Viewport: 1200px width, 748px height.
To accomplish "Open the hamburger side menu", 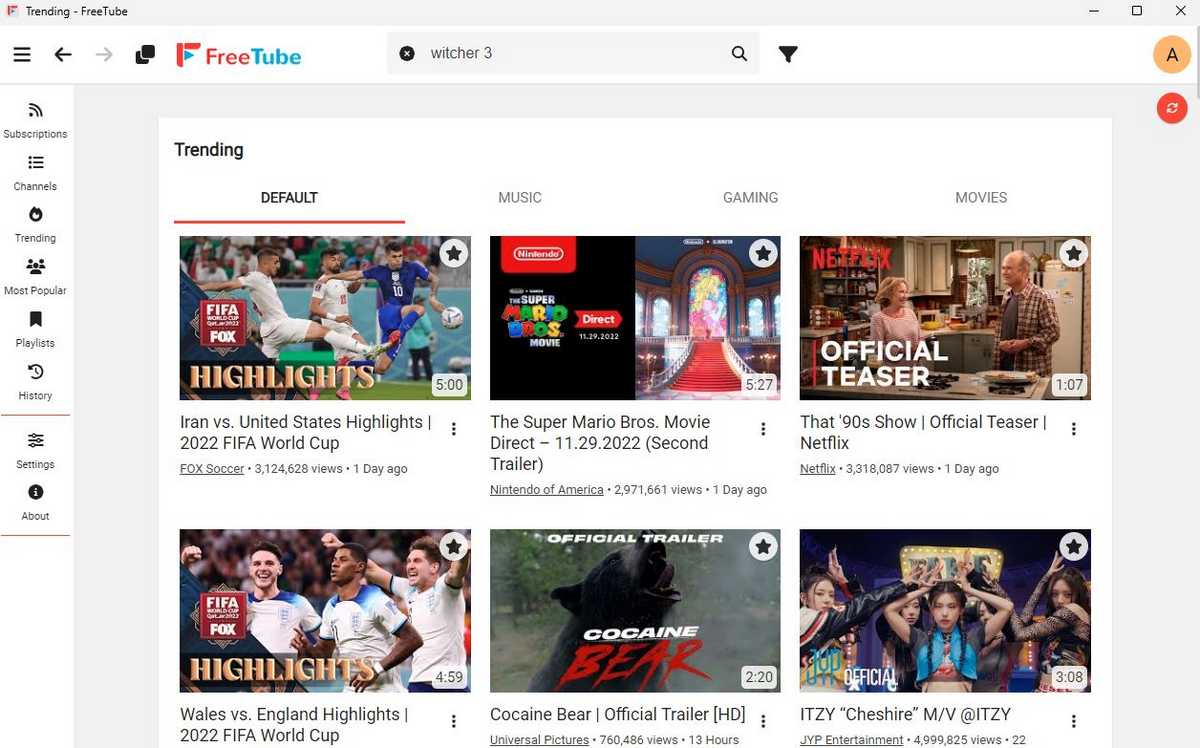I will pos(22,54).
